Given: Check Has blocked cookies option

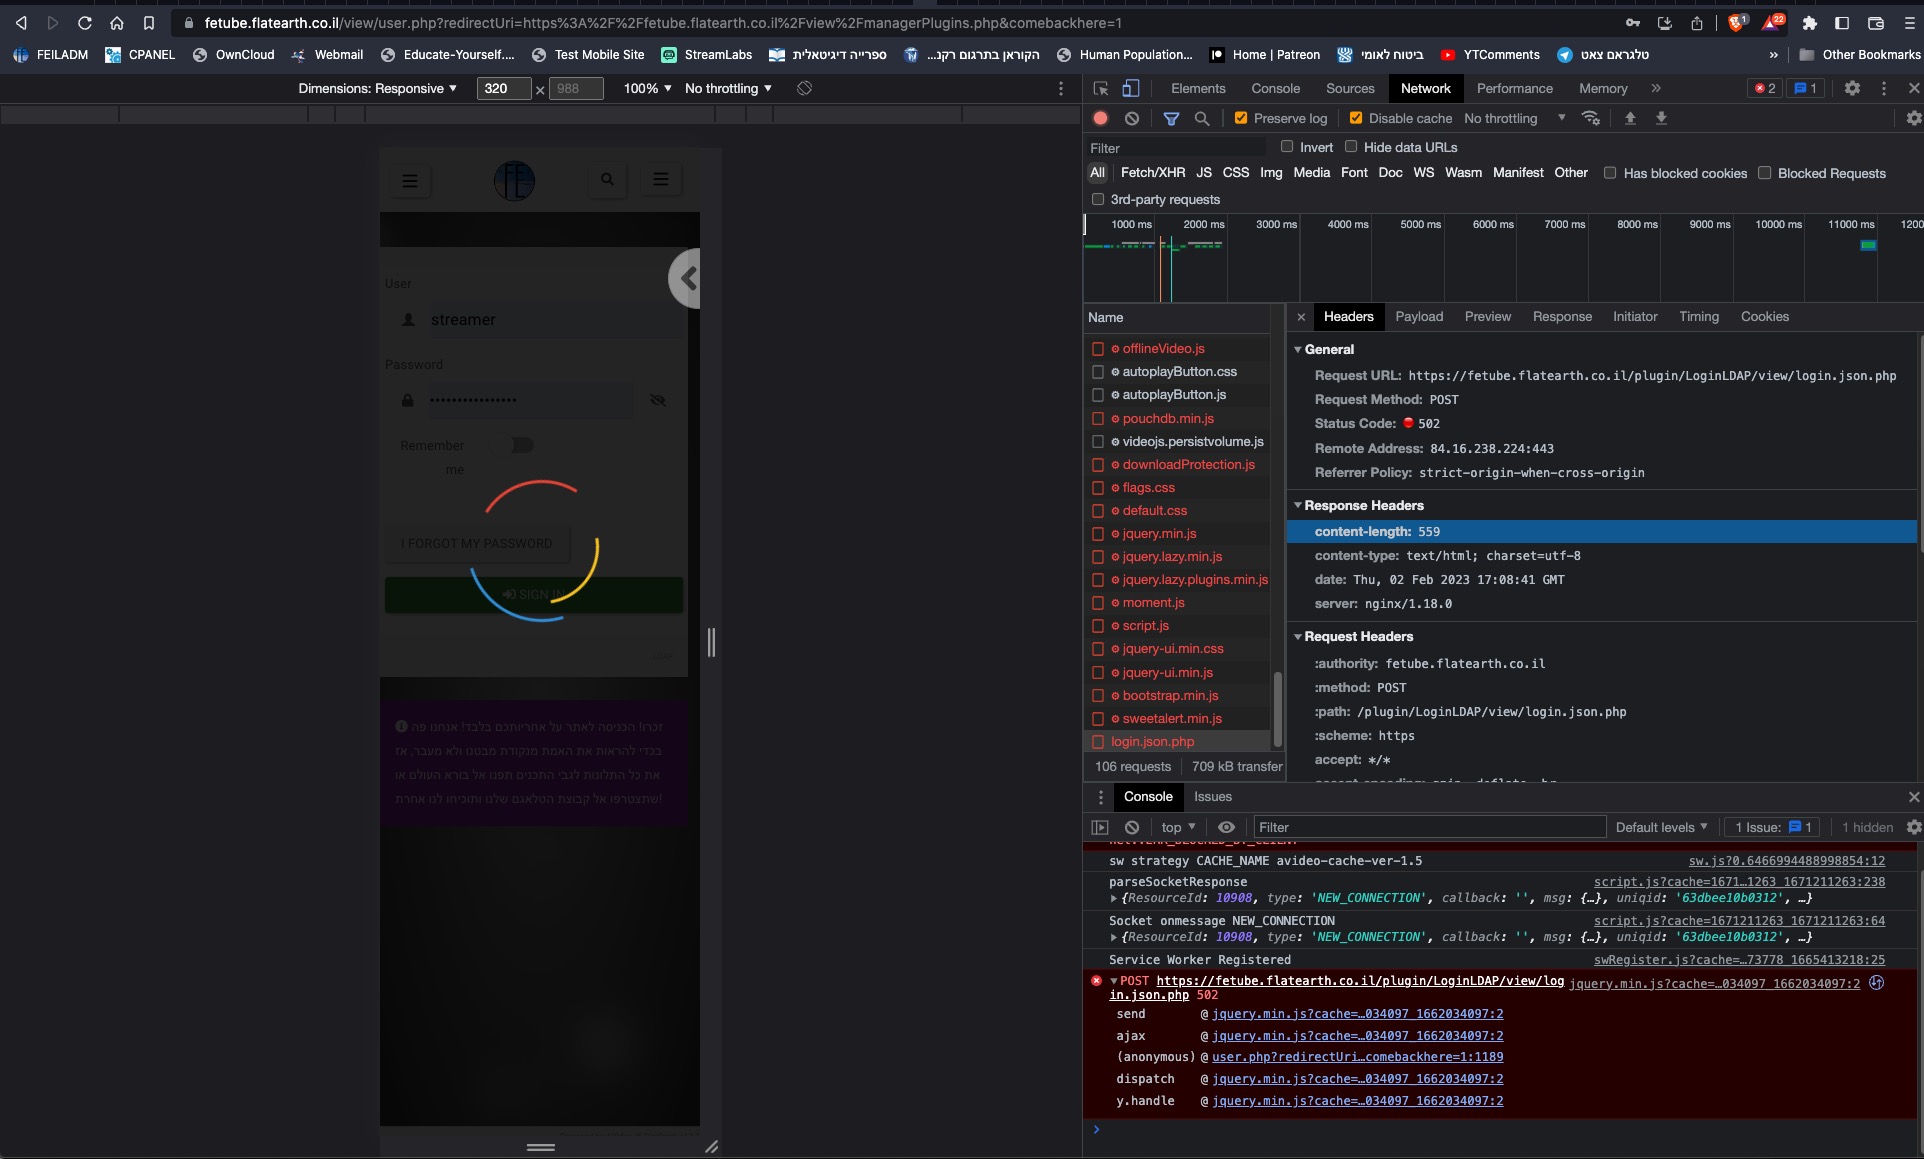Looking at the screenshot, I should click(x=1610, y=173).
